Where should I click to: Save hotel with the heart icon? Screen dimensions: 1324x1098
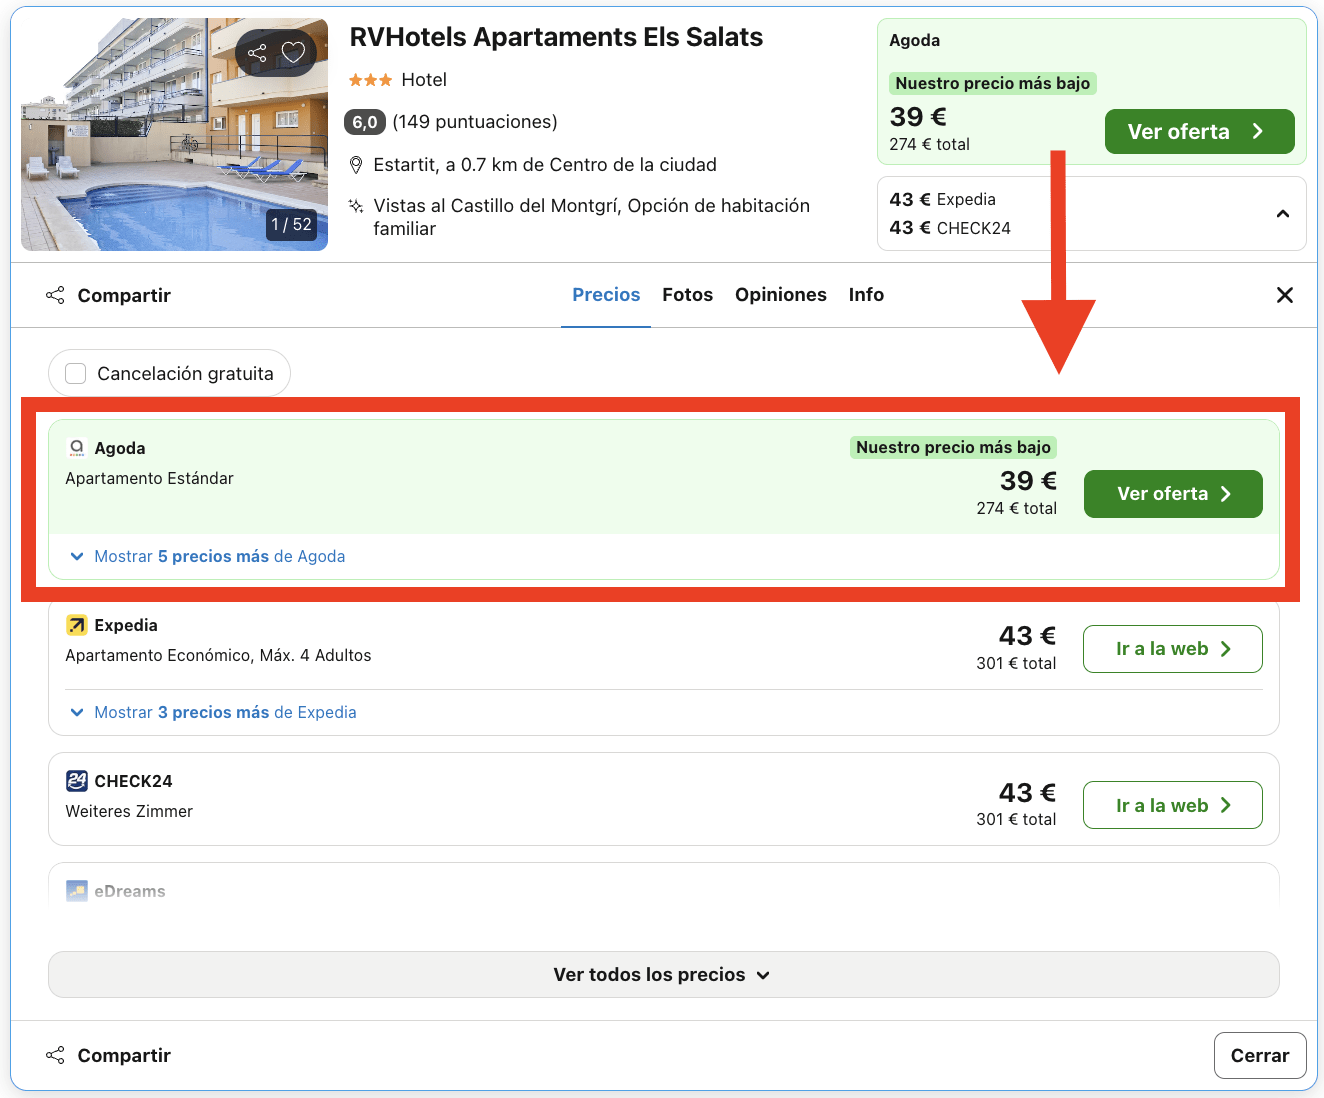[293, 53]
